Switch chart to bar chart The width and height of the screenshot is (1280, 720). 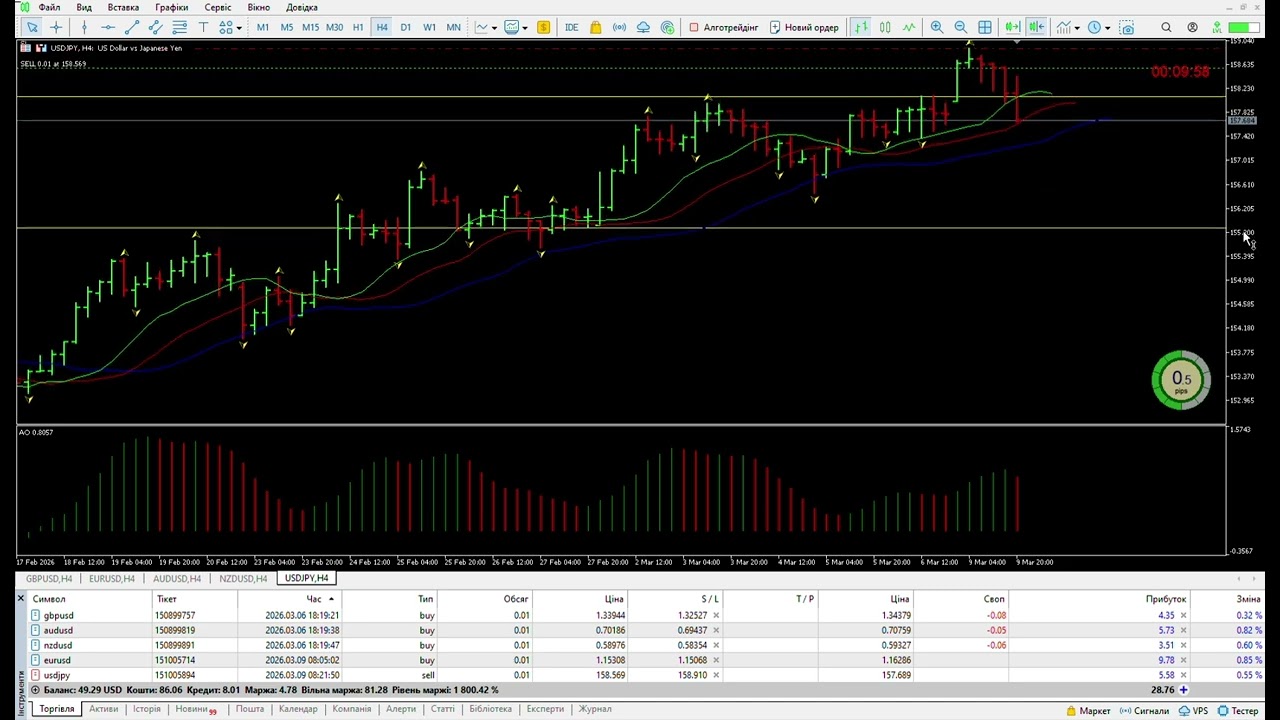(x=860, y=27)
